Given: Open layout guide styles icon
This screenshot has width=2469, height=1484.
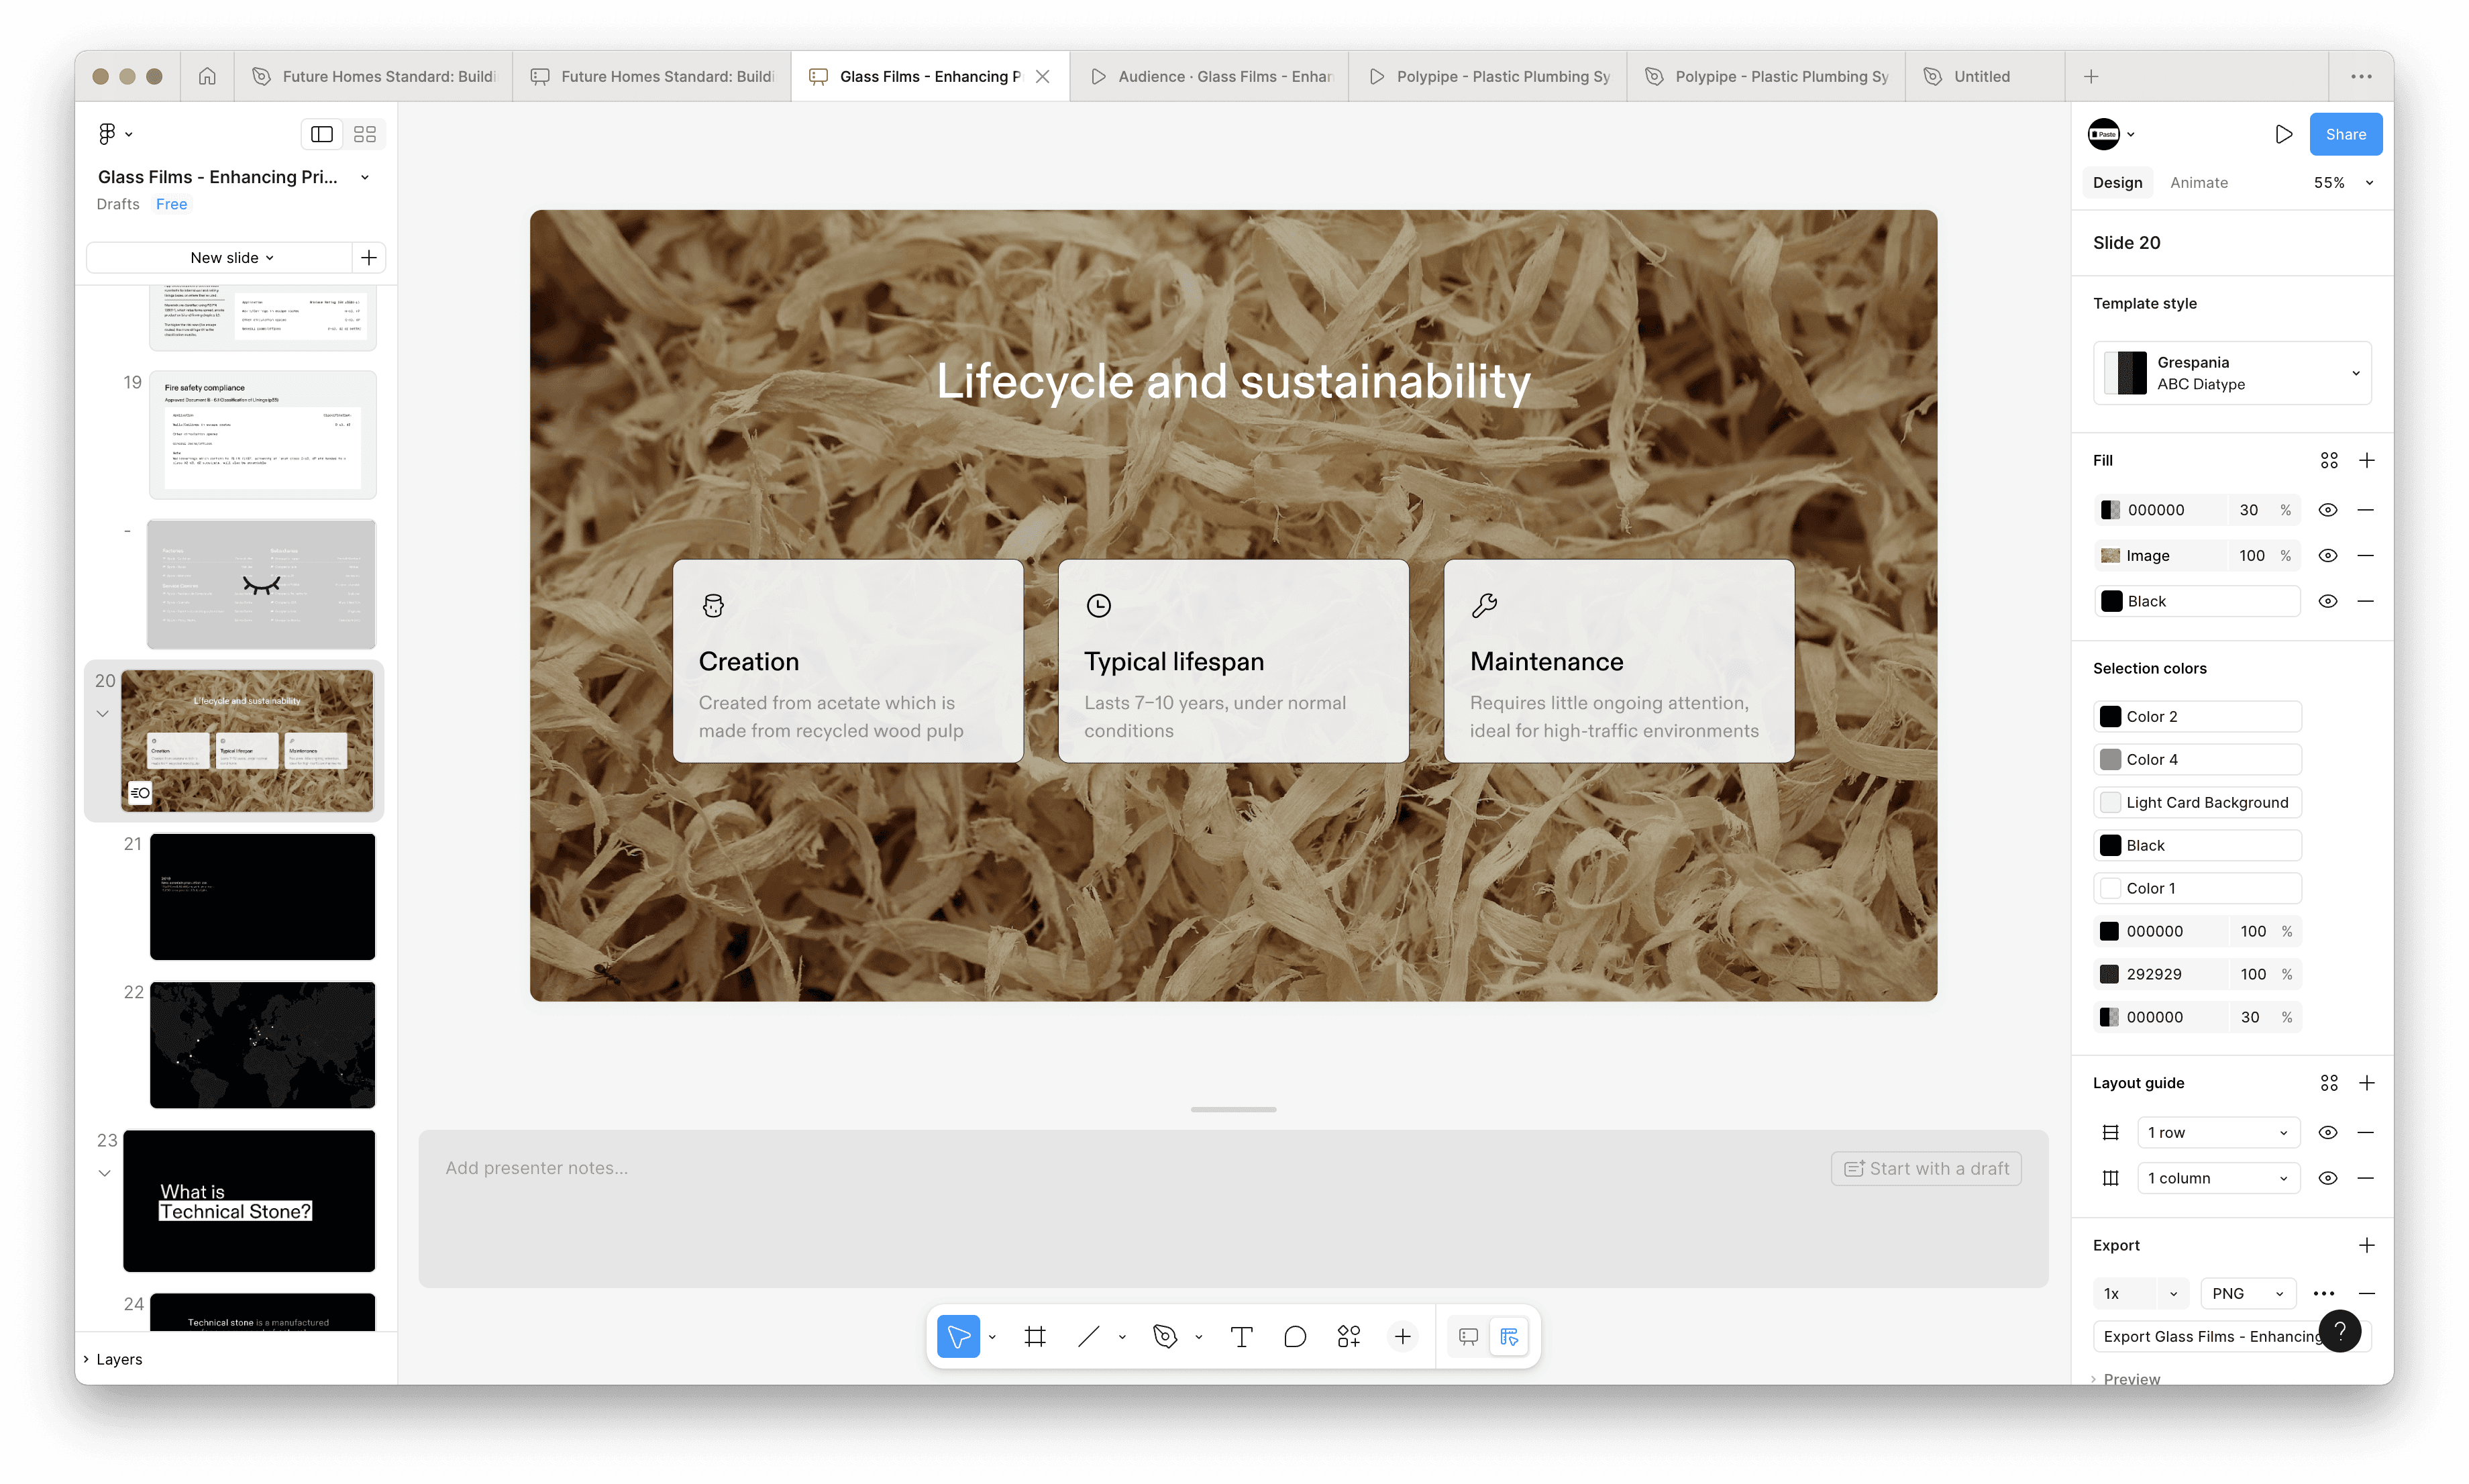Looking at the screenshot, I should (2329, 1083).
